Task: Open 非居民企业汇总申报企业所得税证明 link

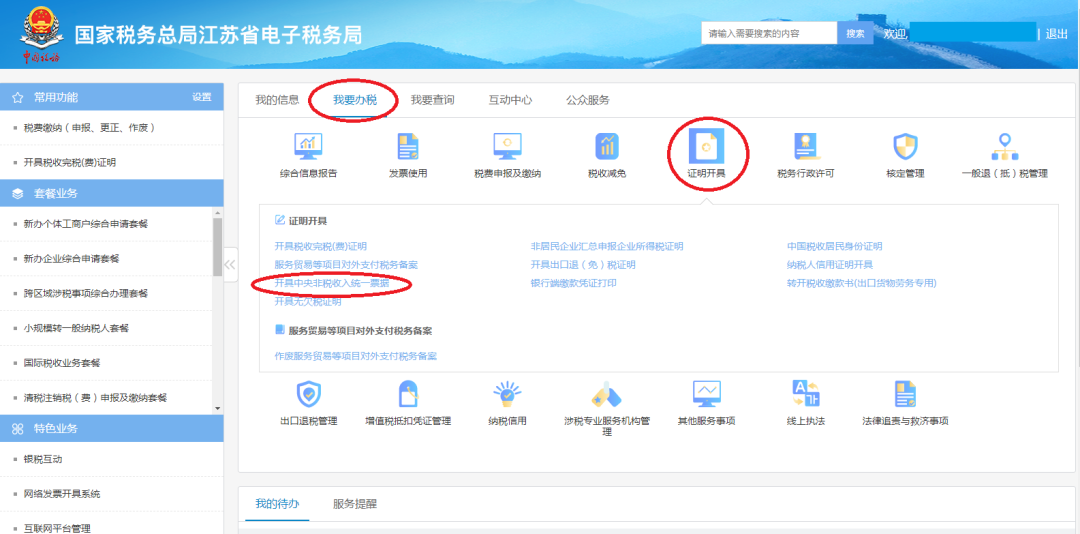Action: click(x=607, y=246)
